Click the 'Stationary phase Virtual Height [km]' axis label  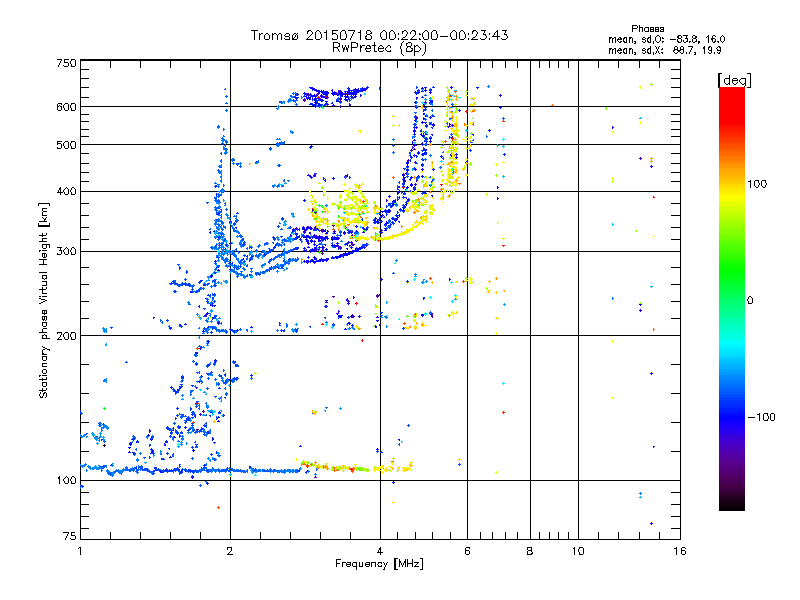[44, 300]
